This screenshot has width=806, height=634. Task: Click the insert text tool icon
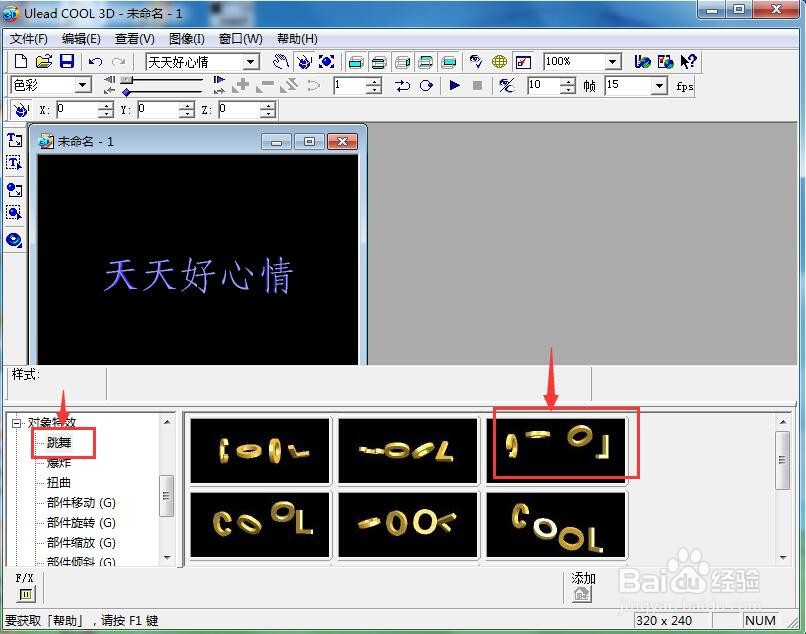click(x=14, y=139)
